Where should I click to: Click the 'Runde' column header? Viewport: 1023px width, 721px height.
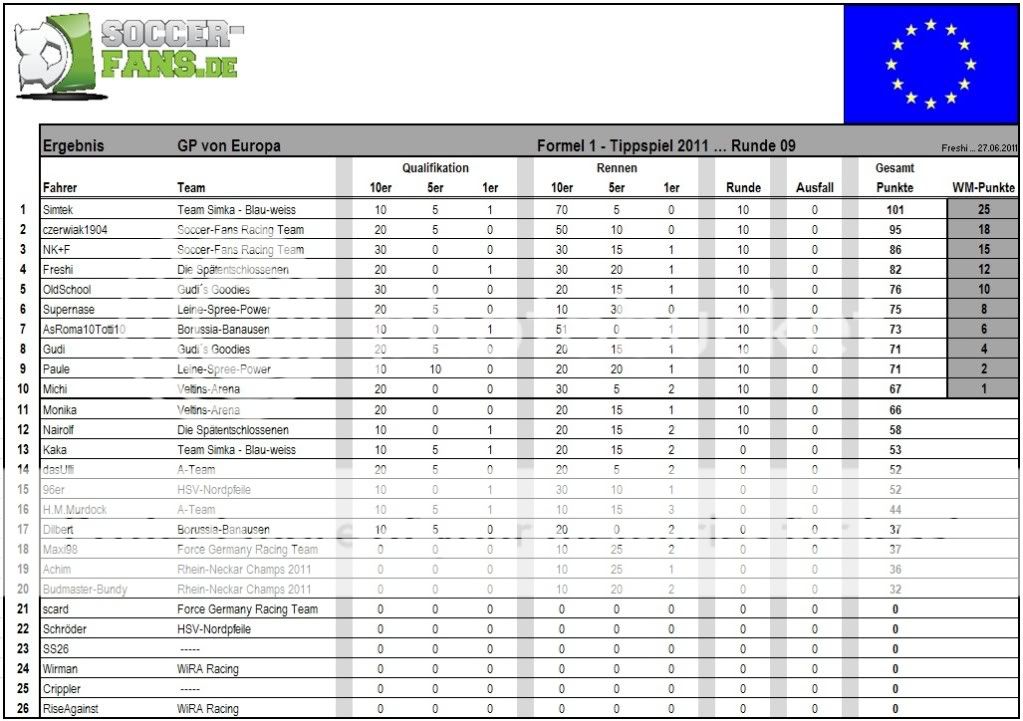[x=743, y=188]
